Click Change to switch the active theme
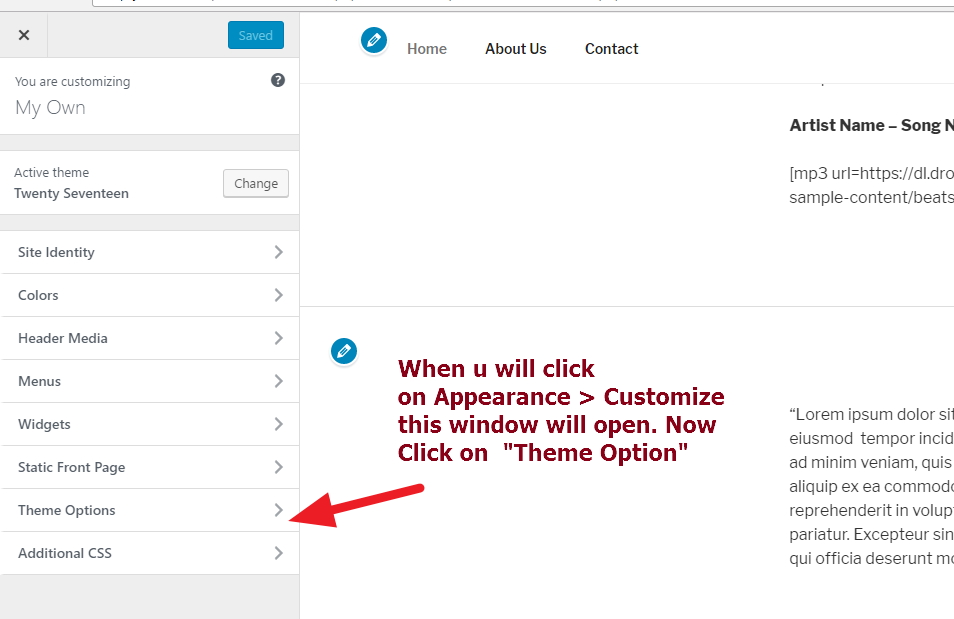The image size is (954, 619). [x=255, y=183]
